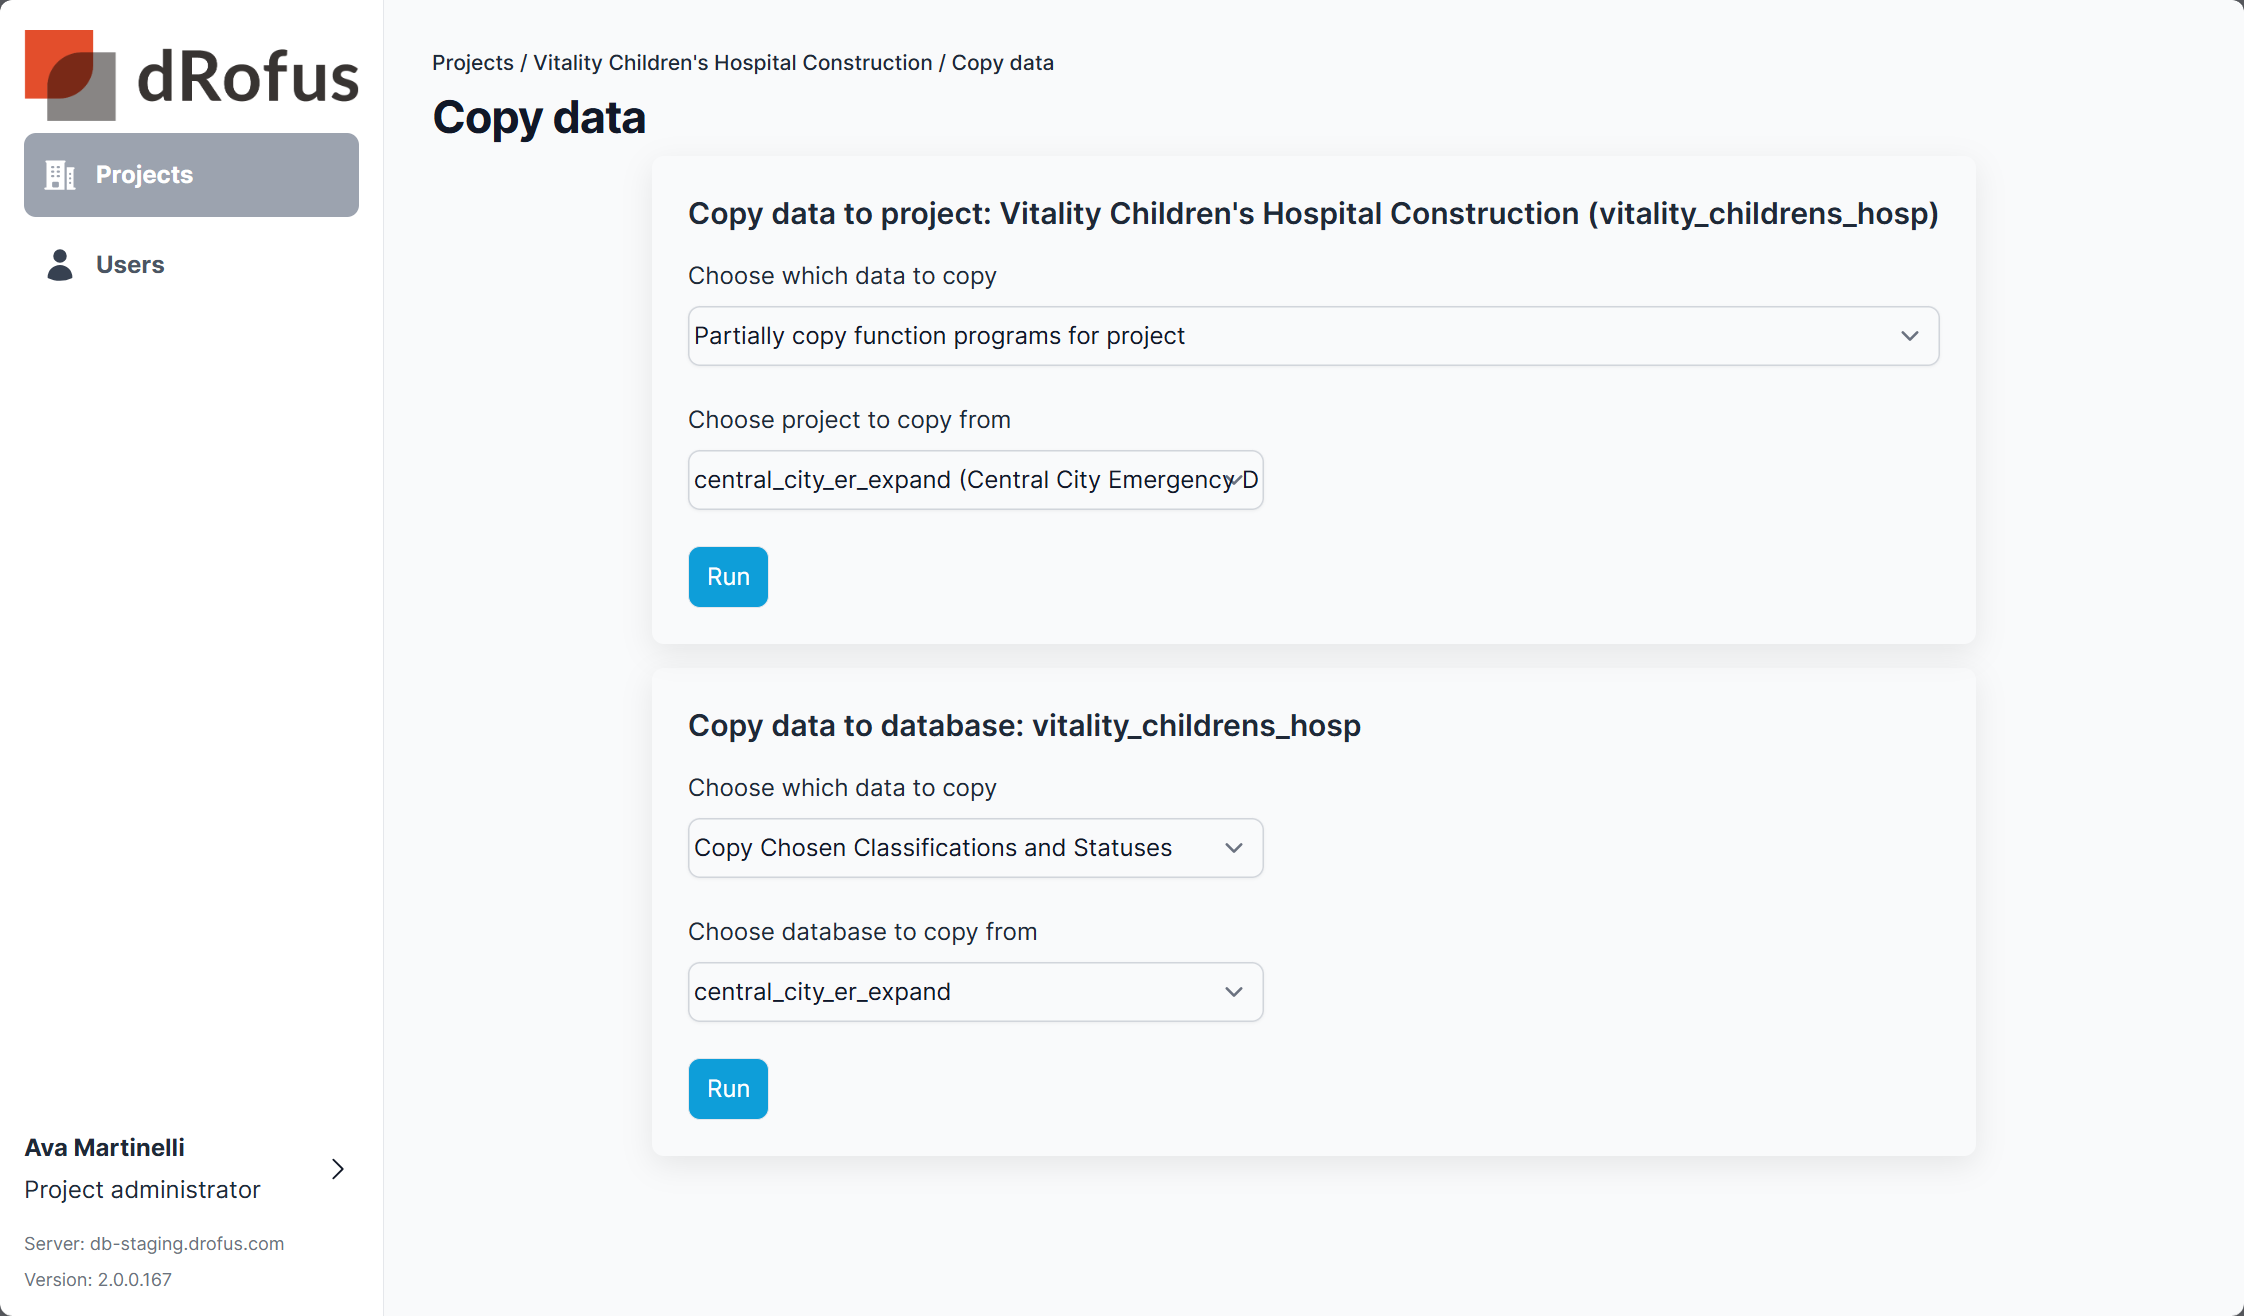Open Projects in the sidebar
2244x1316 pixels.
(191, 175)
